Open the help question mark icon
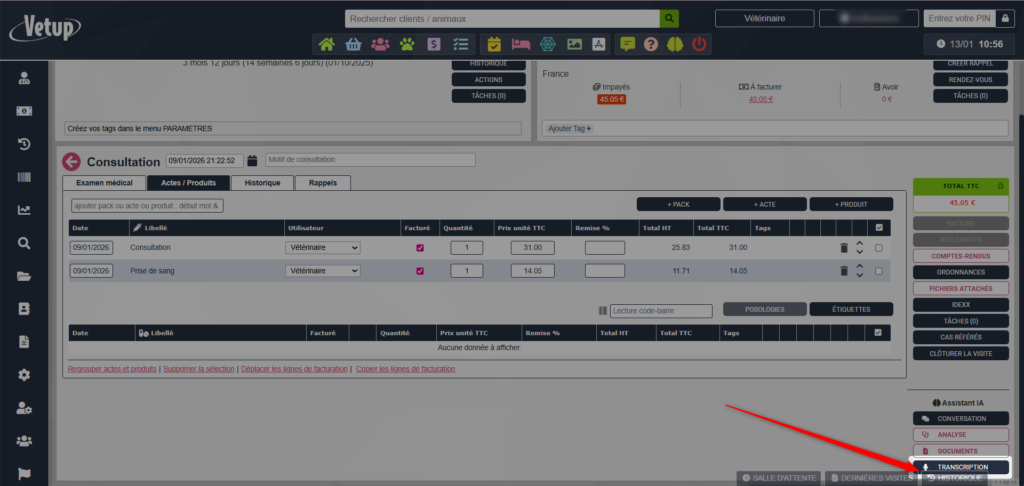Viewport: 1024px width, 486px height. pos(651,44)
